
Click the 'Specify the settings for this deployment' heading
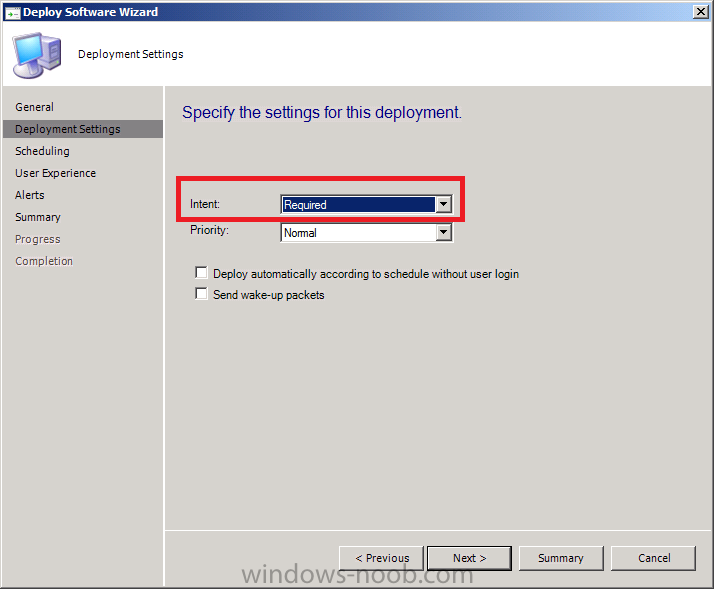(x=322, y=113)
